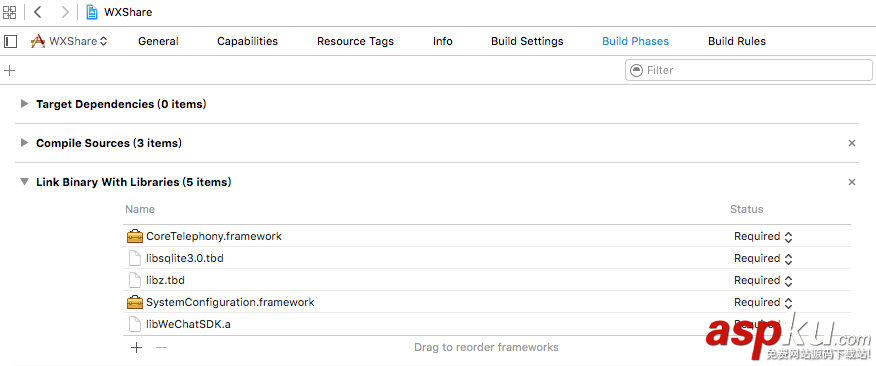Image resolution: width=876 pixels, height=366 pixels.
Task: Add a library with the plus button
Action: 136,348
